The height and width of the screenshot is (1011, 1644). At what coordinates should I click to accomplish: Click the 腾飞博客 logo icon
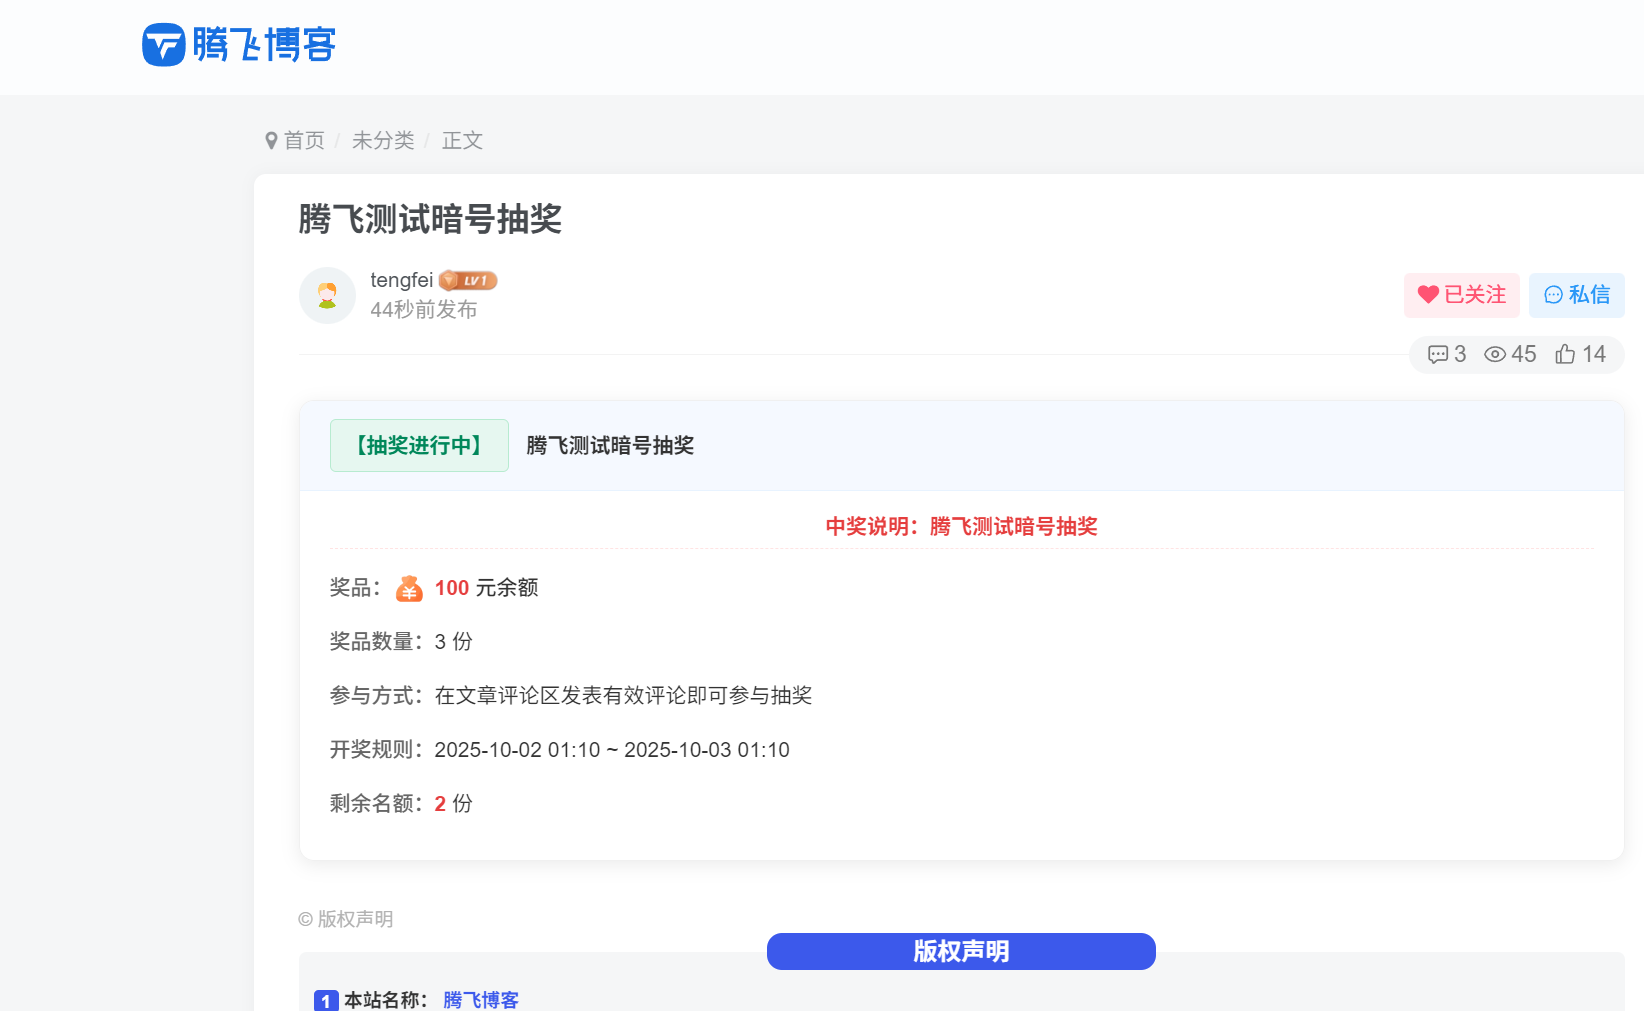pos(164,45)
